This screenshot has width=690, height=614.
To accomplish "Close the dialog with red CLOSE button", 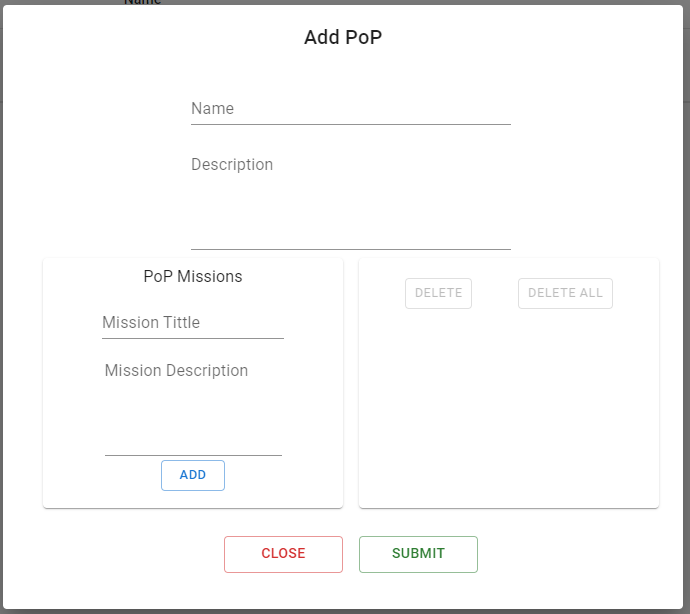I will pyautogui.click(x=283, y=554).
